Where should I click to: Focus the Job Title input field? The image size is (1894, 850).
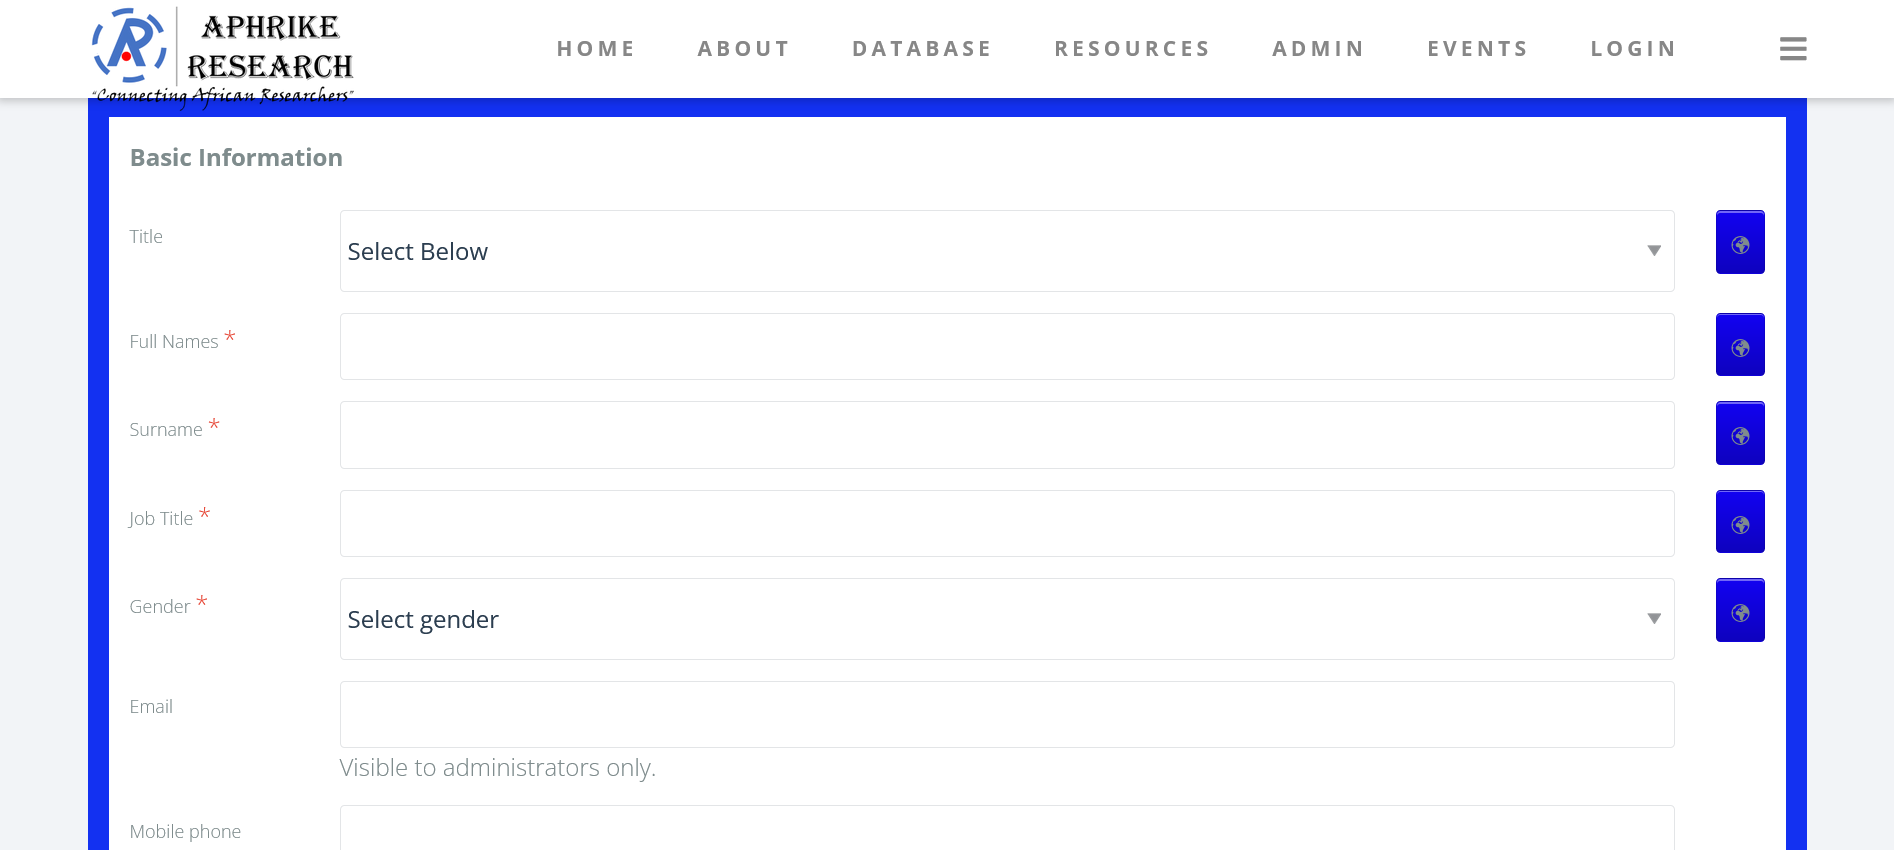1007,523
